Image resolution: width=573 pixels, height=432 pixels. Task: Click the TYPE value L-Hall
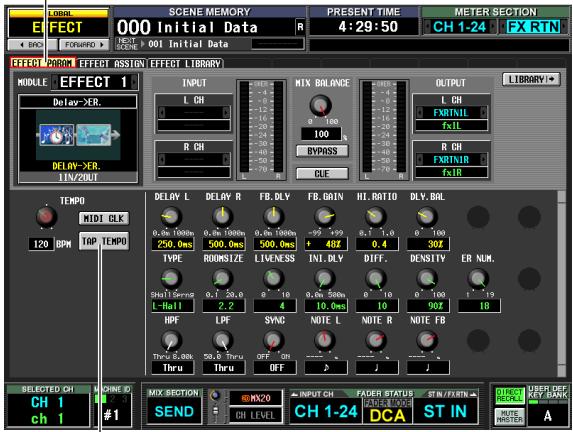pos(172,306)
